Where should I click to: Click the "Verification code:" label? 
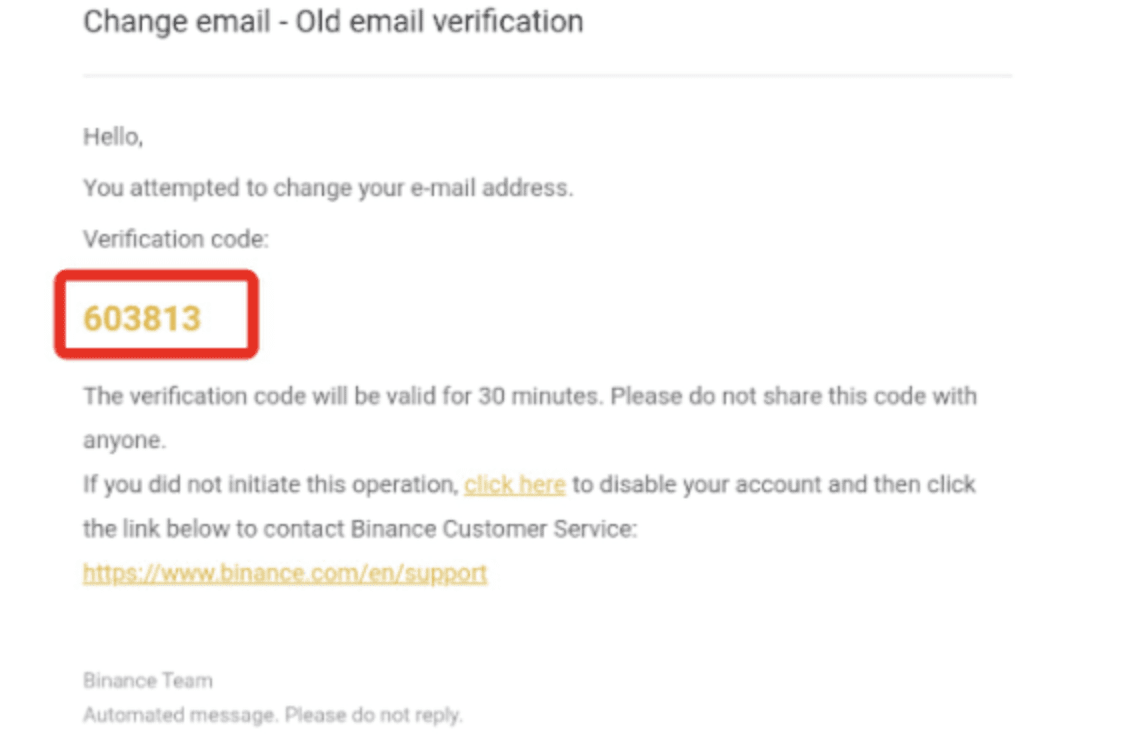pyautogui.click(x=176, y=239)
